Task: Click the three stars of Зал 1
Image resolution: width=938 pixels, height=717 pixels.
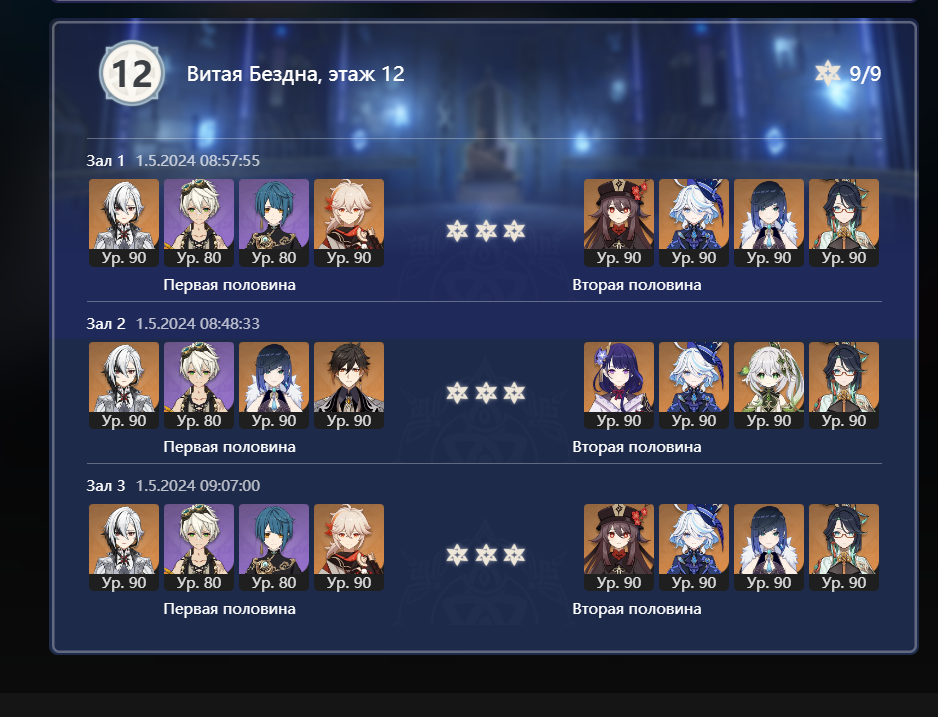Action: 486,231
